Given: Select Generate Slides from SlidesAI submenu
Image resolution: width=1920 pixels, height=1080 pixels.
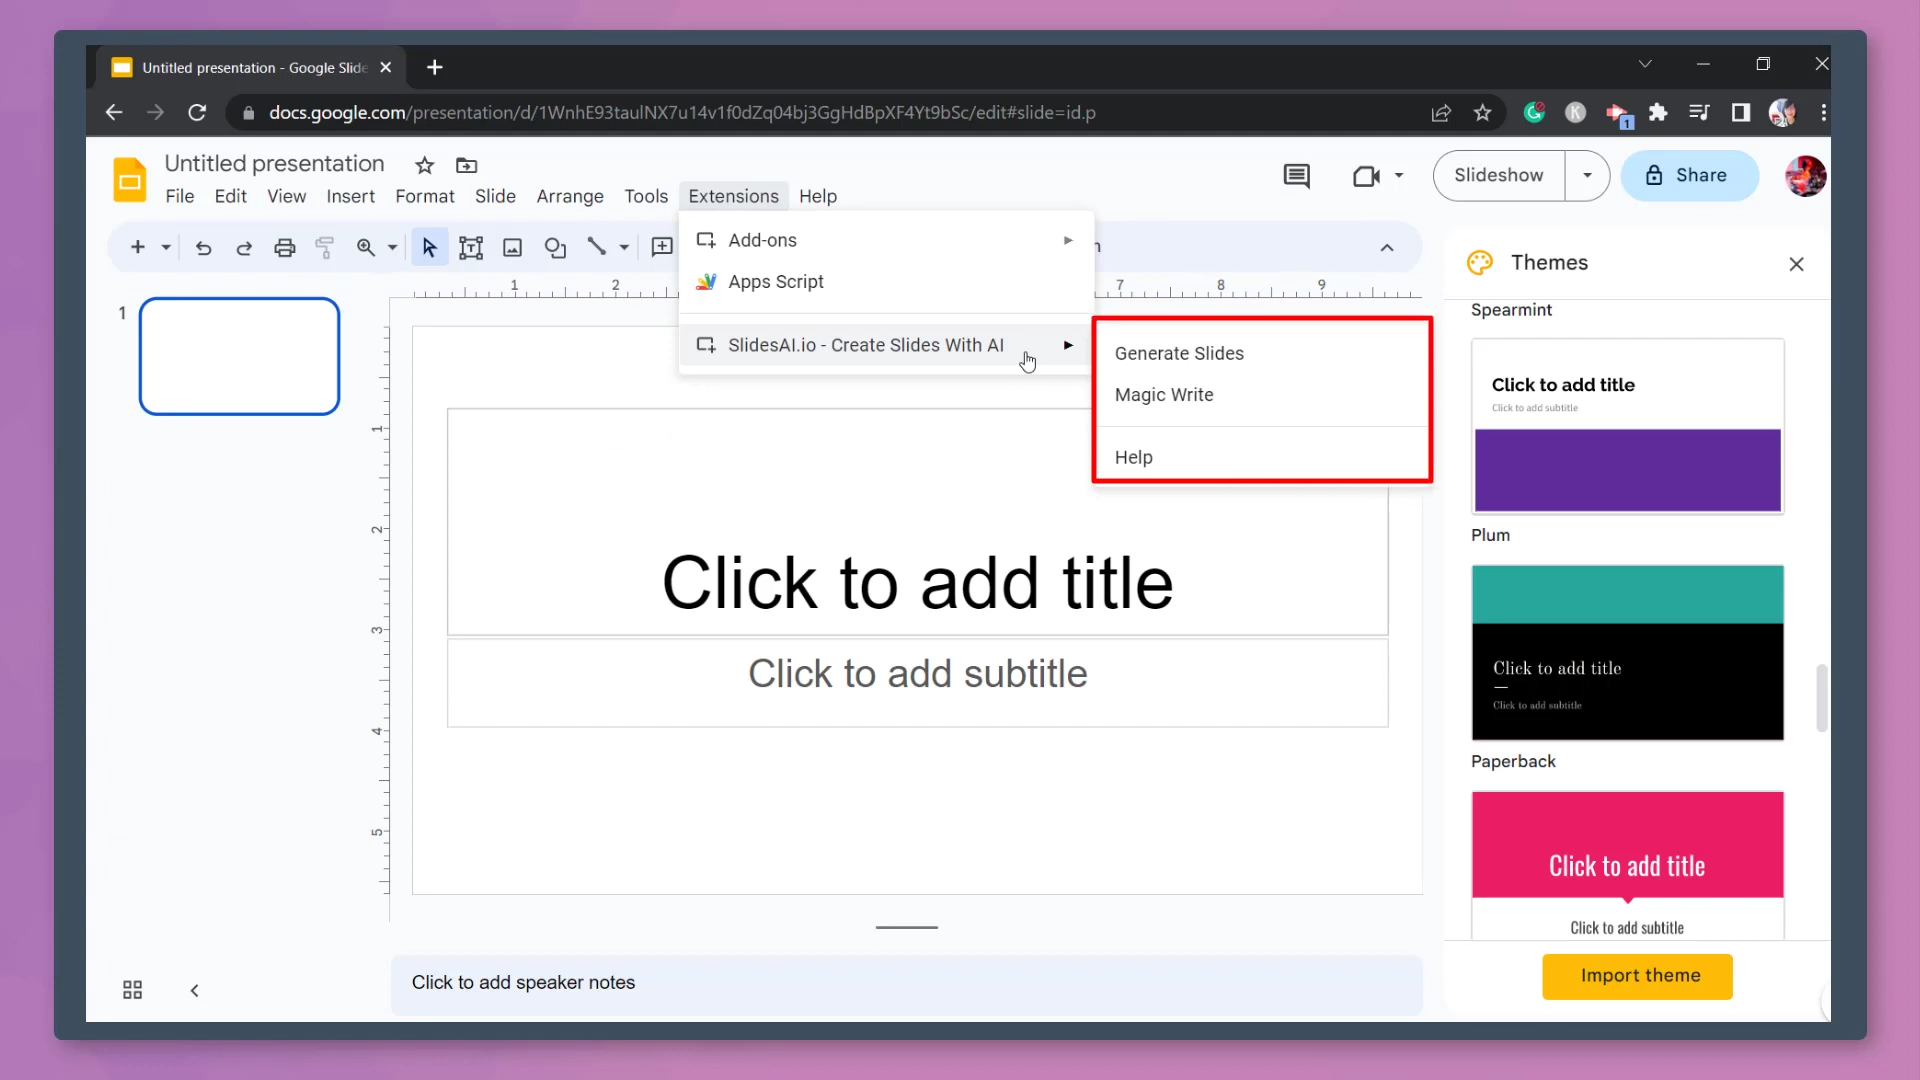Looking at the screenshot, I should [x=1180, y=352].
